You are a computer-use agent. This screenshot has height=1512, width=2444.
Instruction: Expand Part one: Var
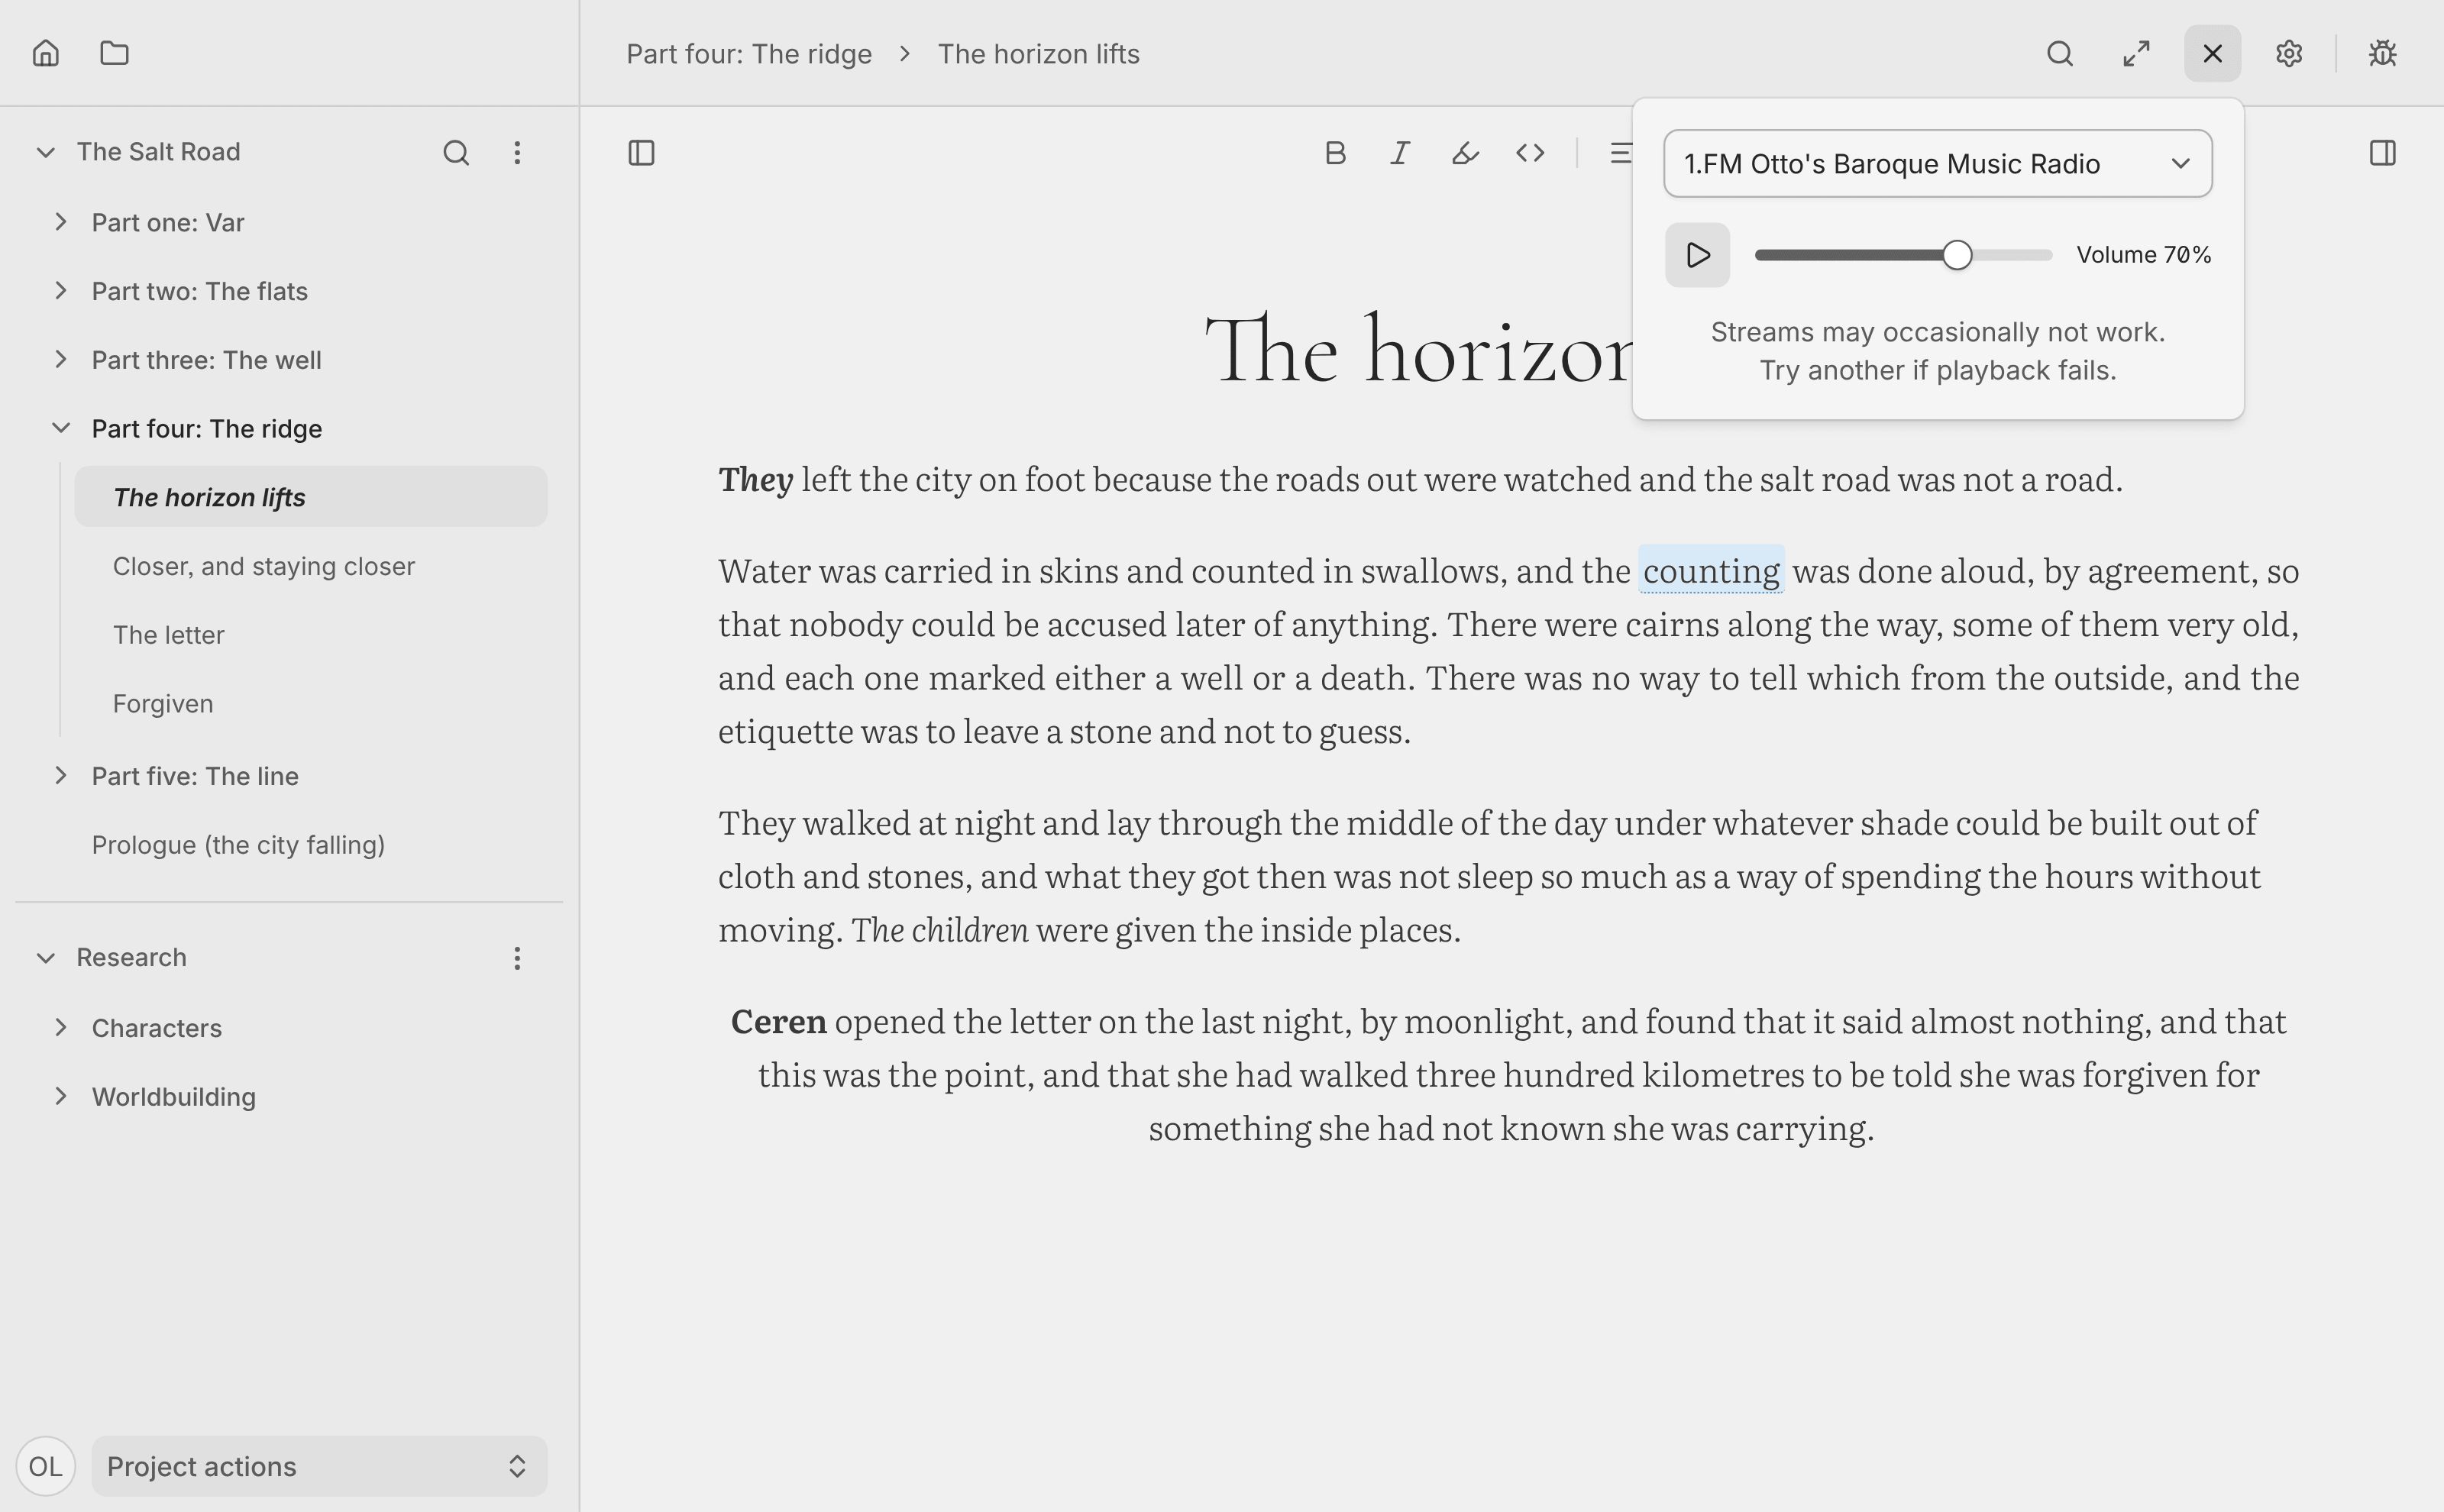(61, 222)
